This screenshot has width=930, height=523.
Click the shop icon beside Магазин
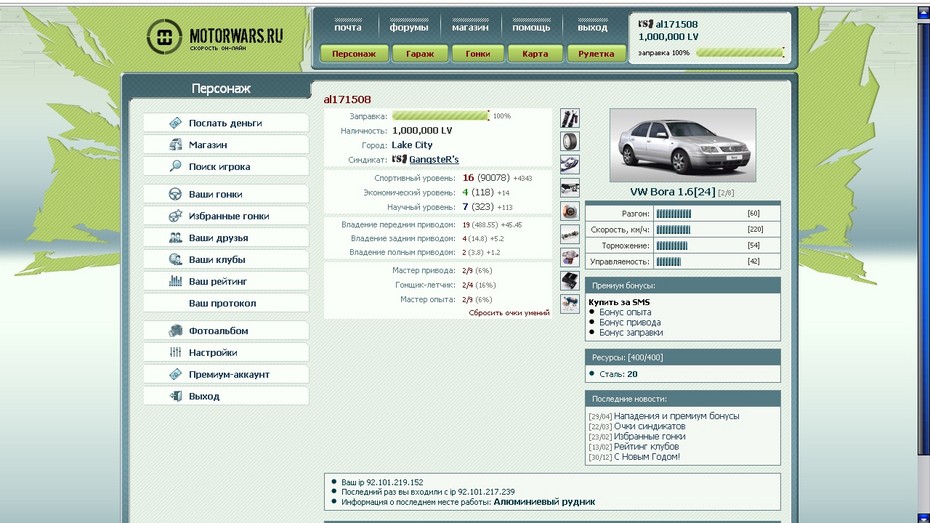(175, 145)
